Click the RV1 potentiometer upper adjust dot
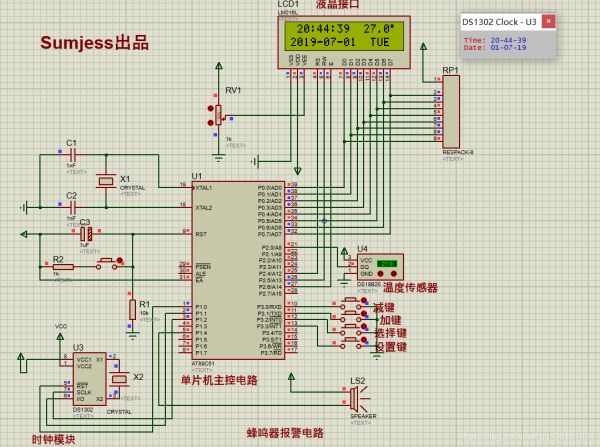The image size is (600, 447). click(211, 107)
